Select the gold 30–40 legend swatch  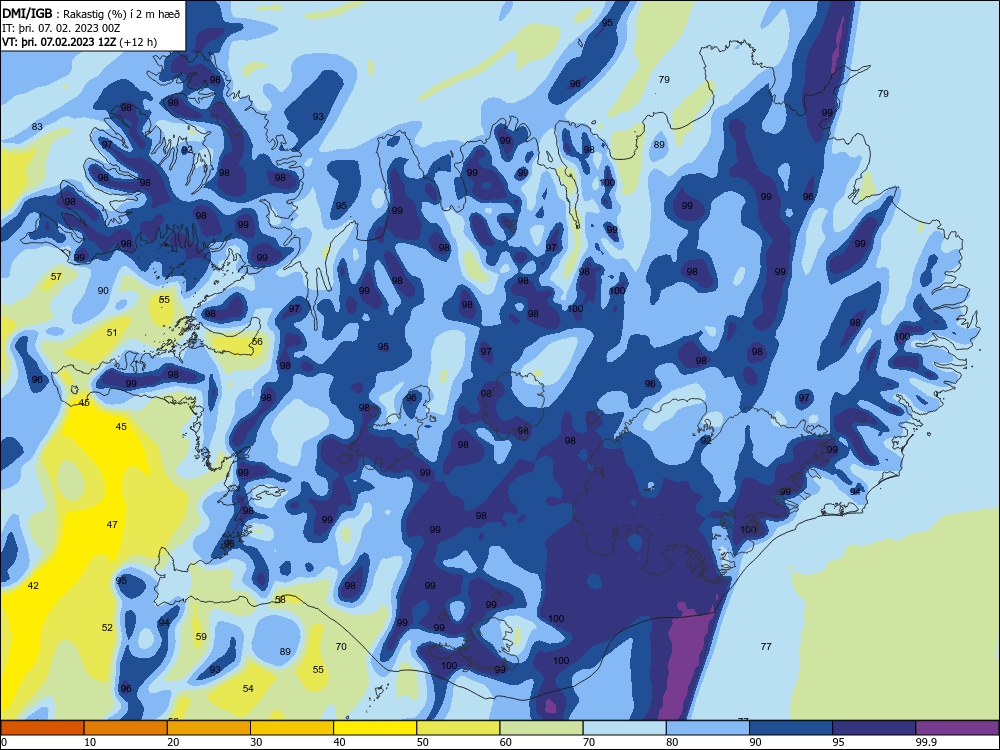point(292,728)
